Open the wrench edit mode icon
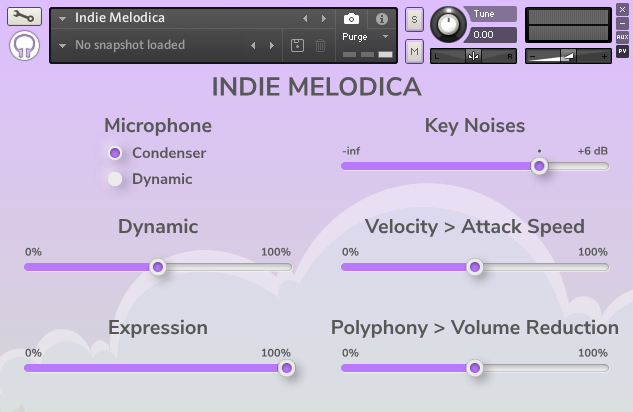The height and width of the screenshot is (412, 633). (24, 16)
